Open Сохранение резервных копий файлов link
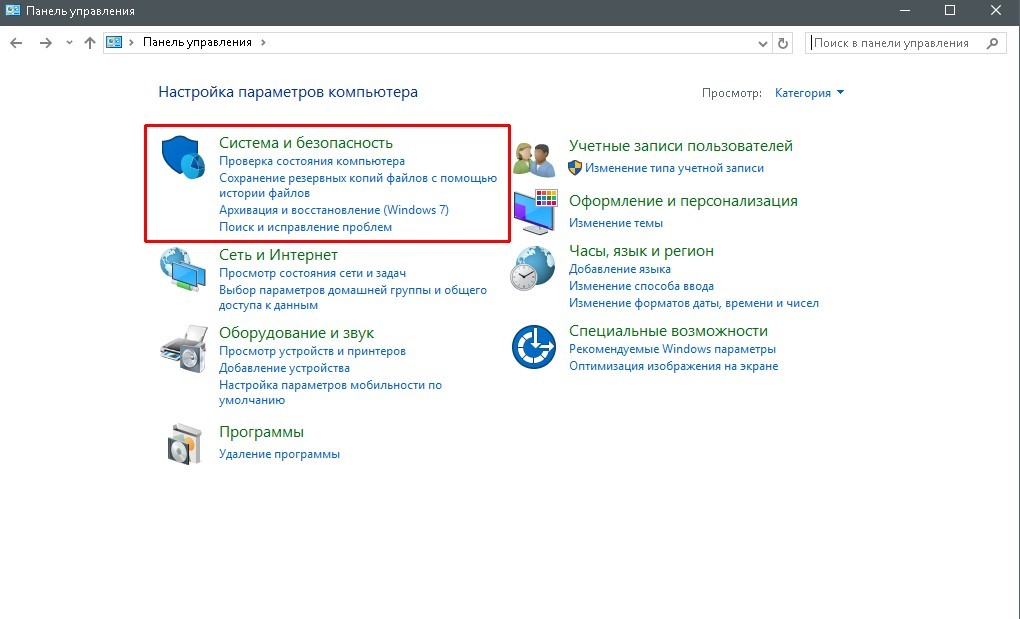The height and width of the screenshot is (619, 1020). (358, 185)
